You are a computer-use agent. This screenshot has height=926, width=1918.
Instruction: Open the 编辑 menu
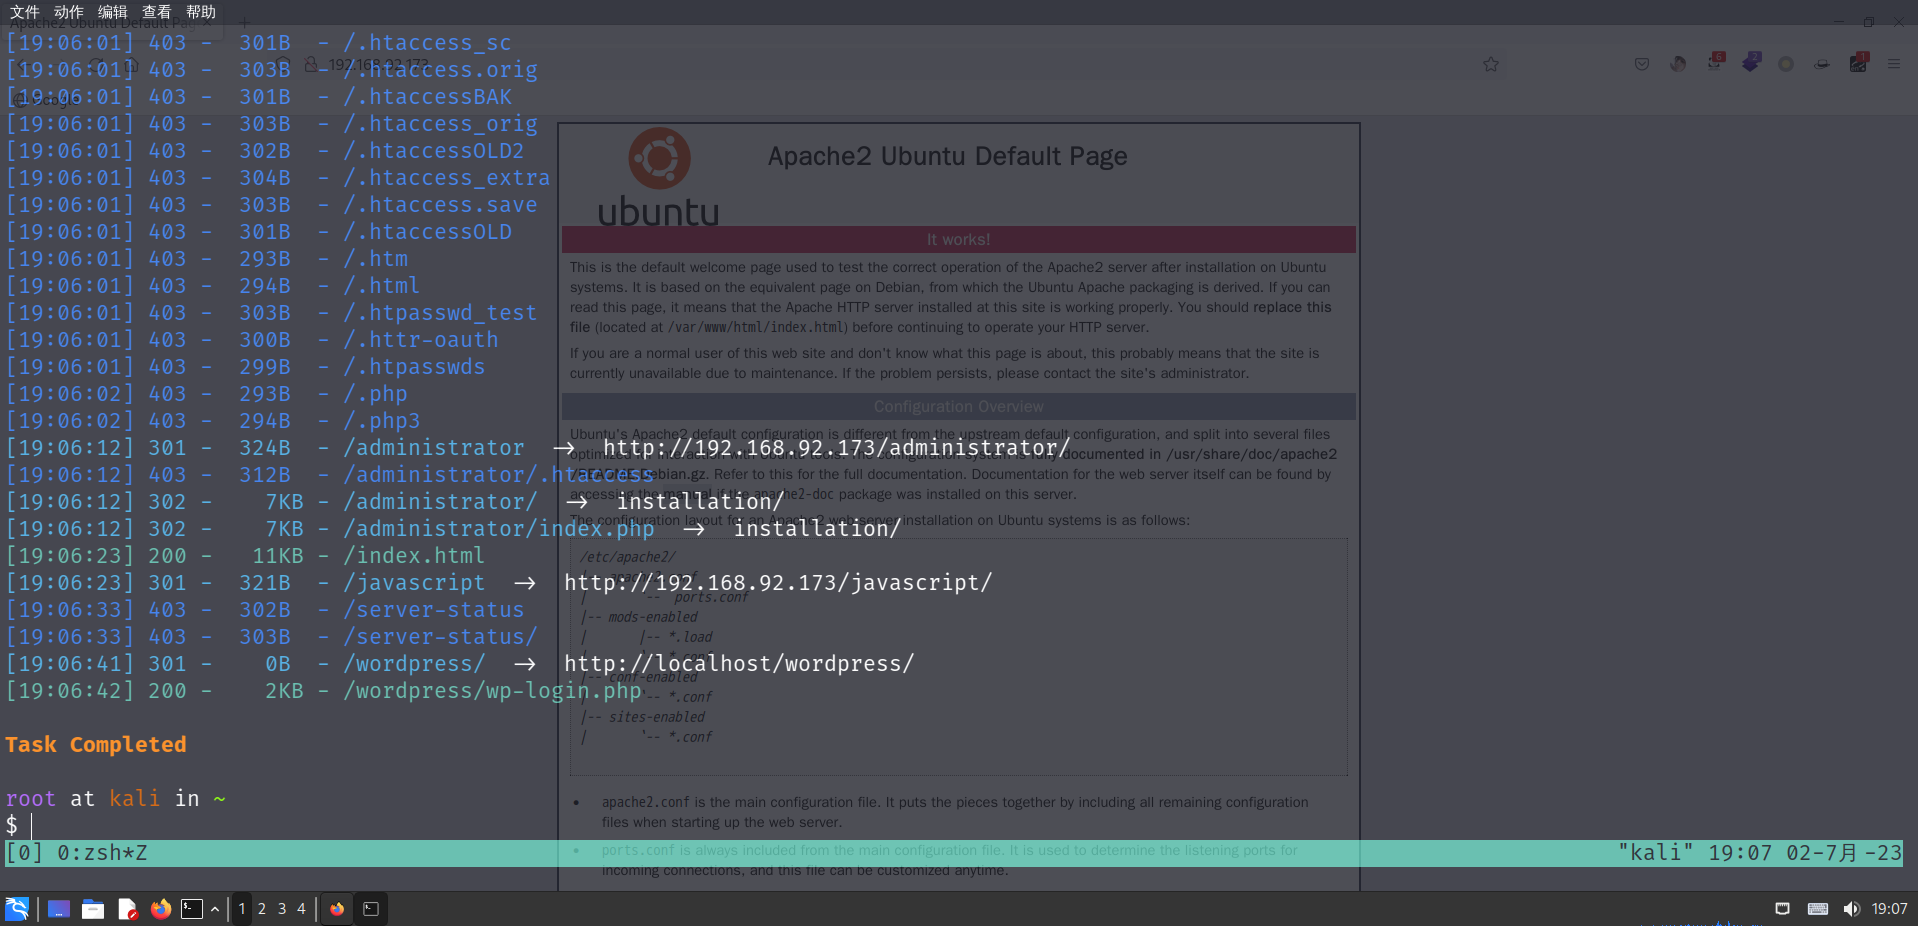[113, 12]
